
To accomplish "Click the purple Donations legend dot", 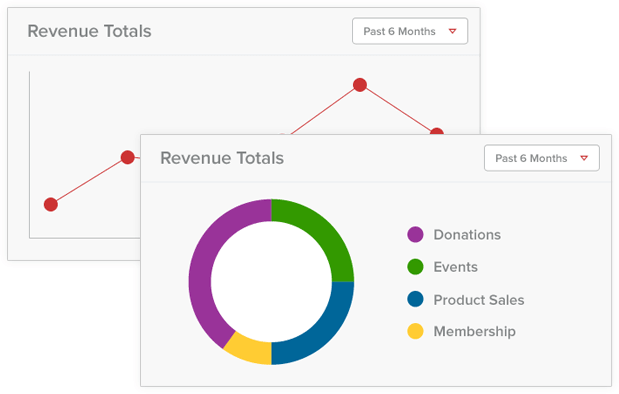I will click(415, 235).
